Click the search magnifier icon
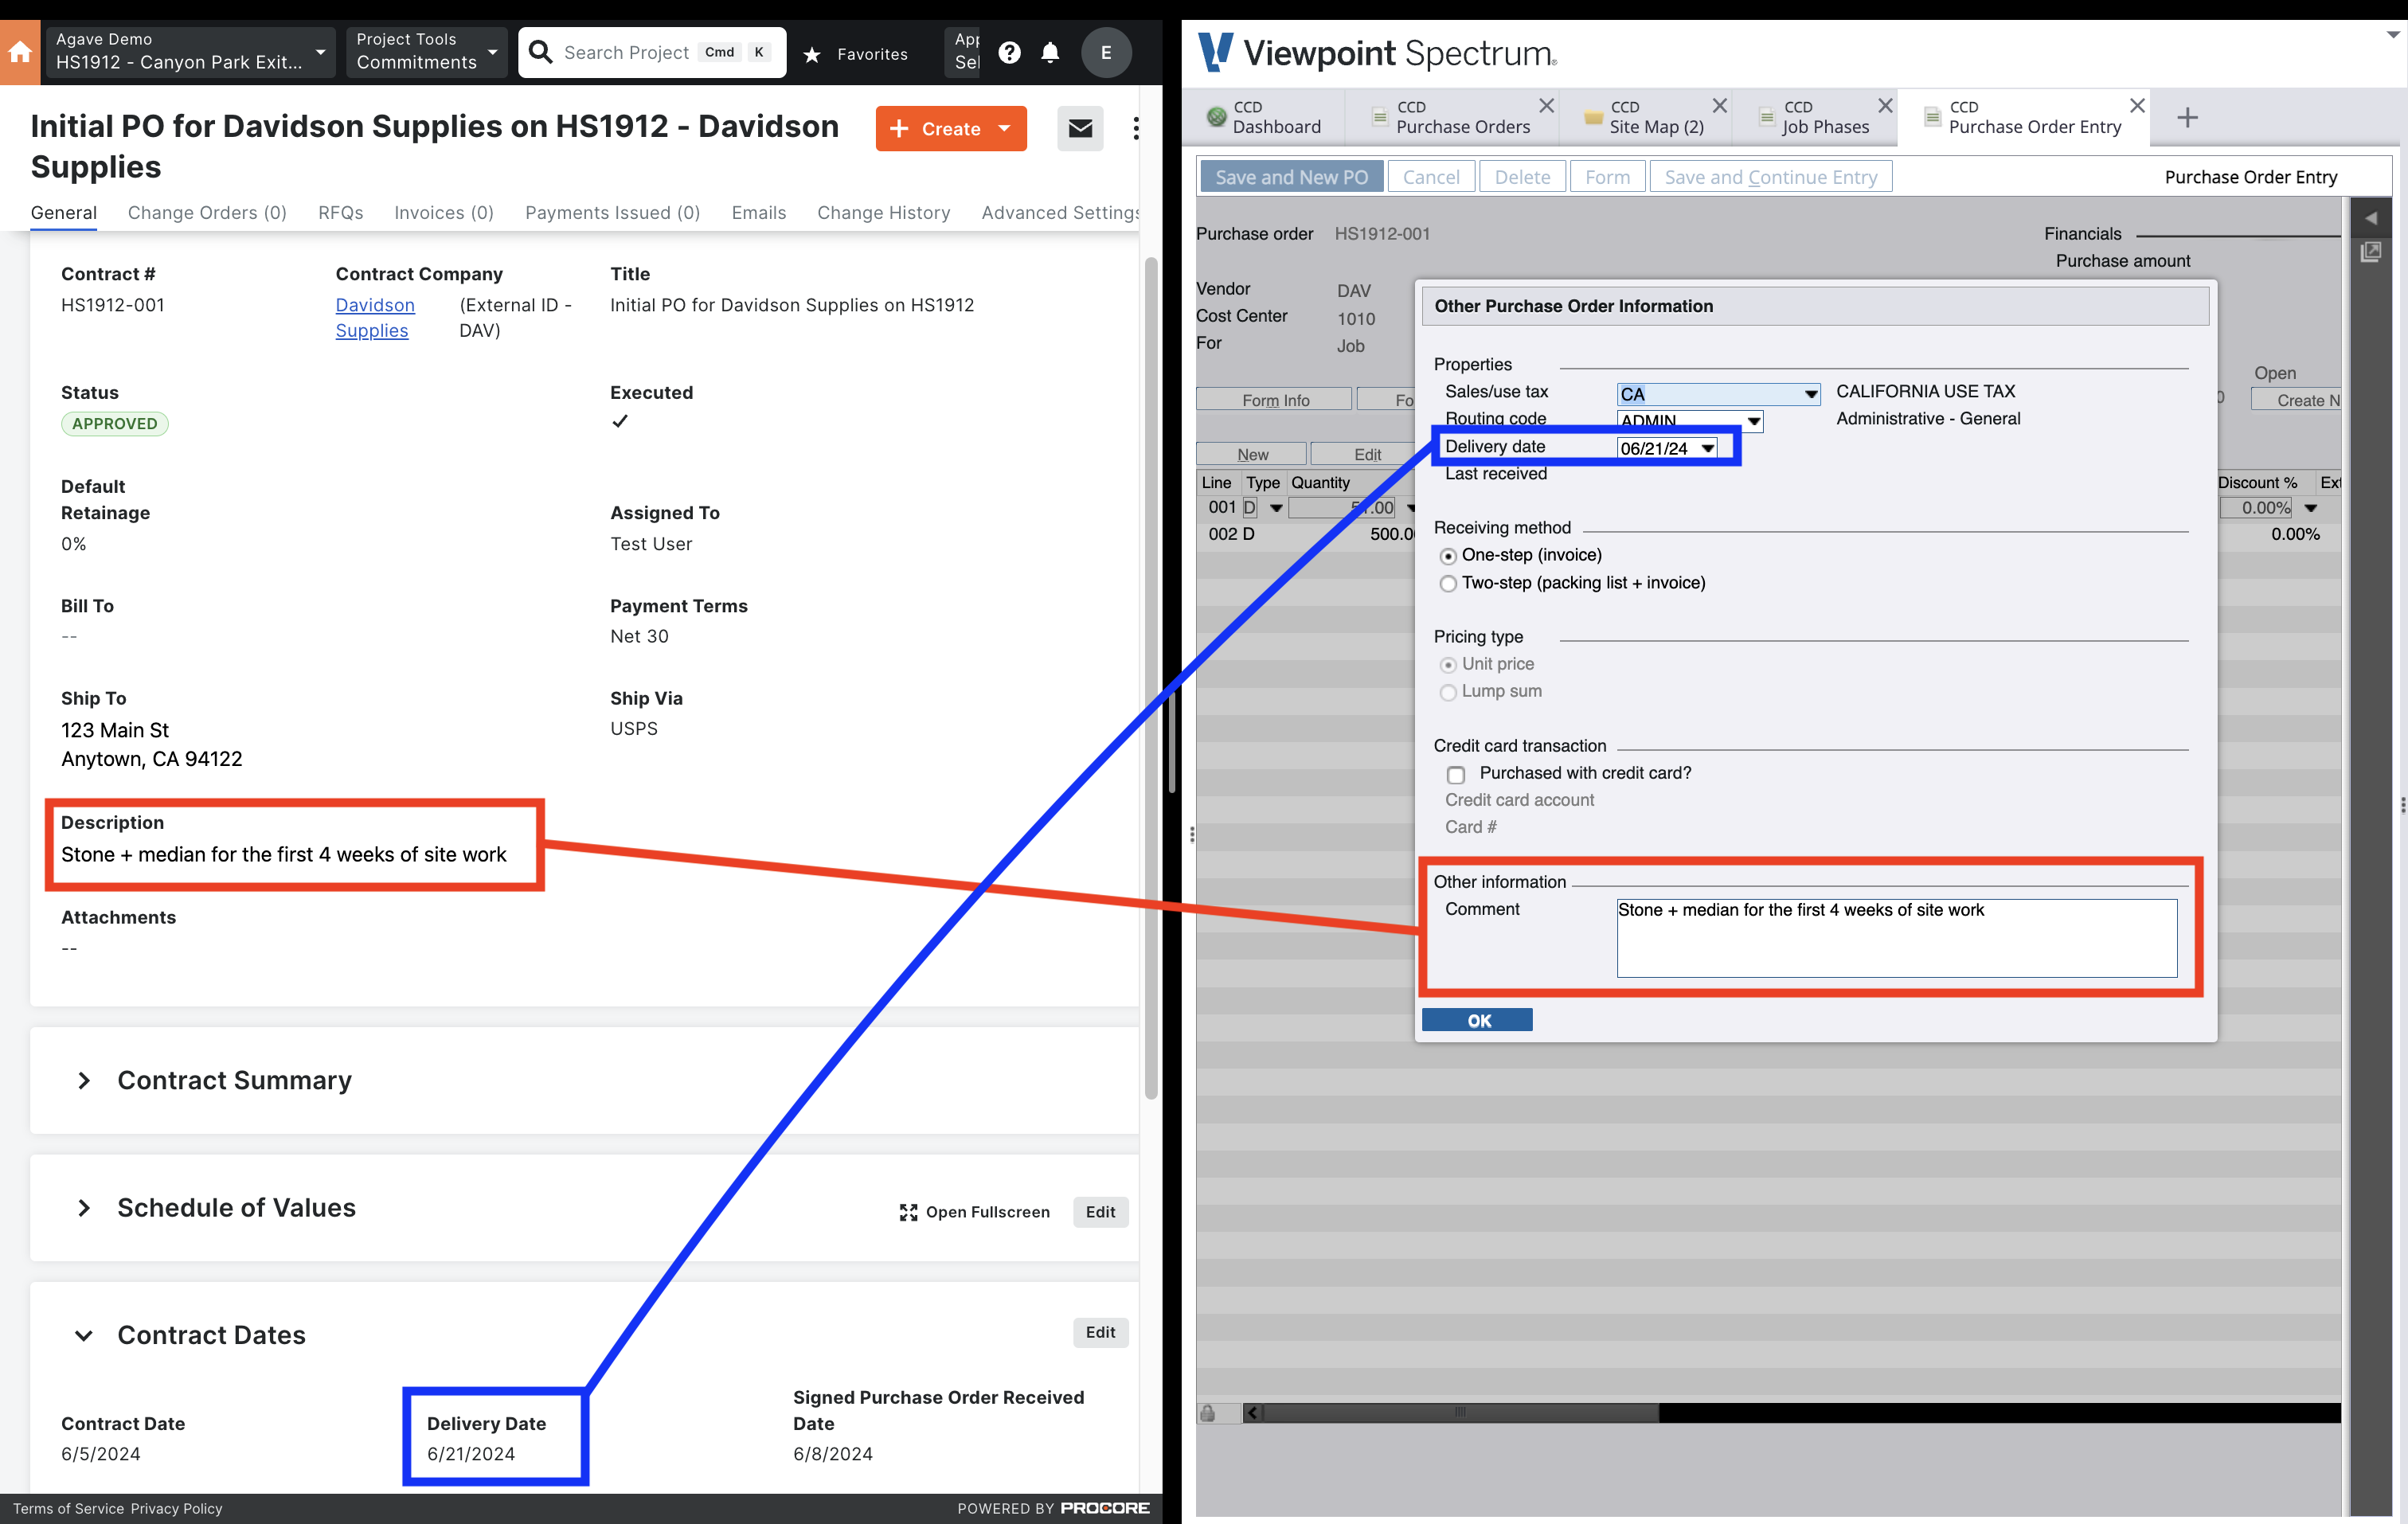 [540, 52]
